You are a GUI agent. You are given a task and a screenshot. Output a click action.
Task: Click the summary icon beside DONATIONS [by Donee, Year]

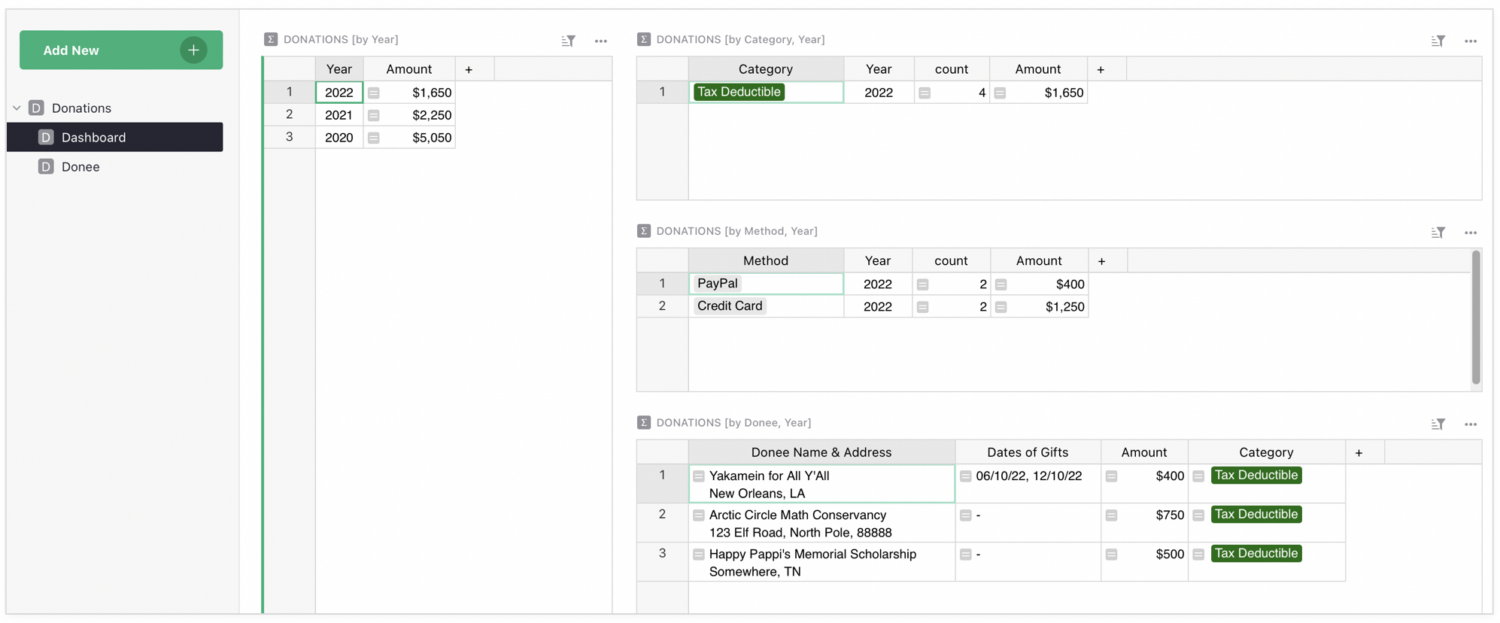click(644, 423)
